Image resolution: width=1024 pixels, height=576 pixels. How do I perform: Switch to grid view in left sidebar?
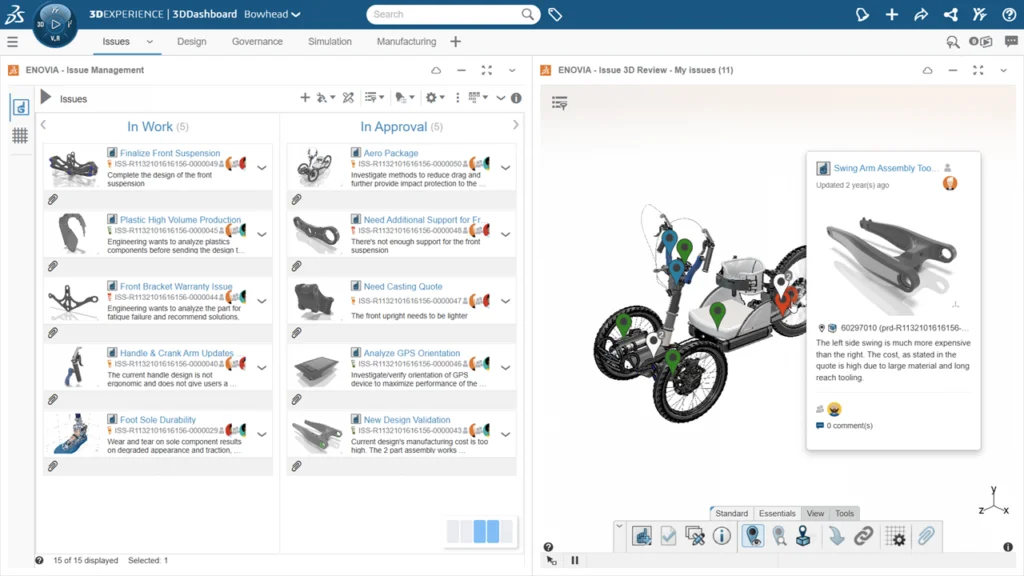pyautogui.click(x=20, y=135)
